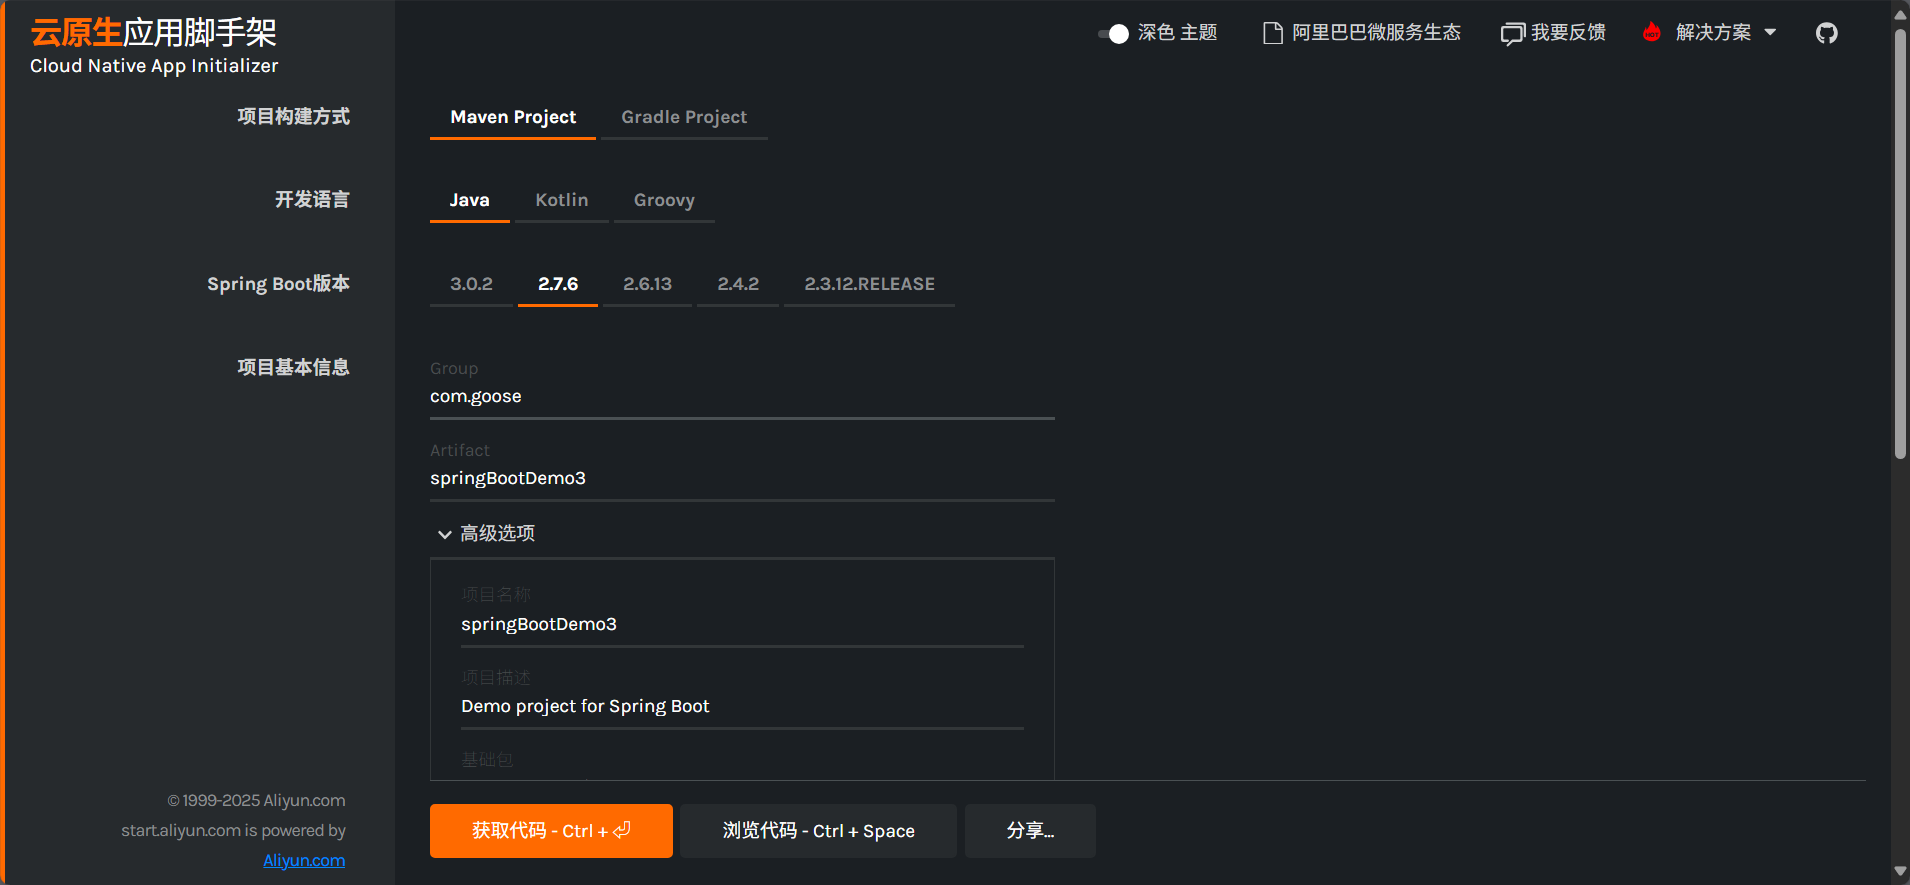This screenshot has height=885, width=1910.
Task: Open the Aliyun.com footer link
Action: (x=304, y=860)
